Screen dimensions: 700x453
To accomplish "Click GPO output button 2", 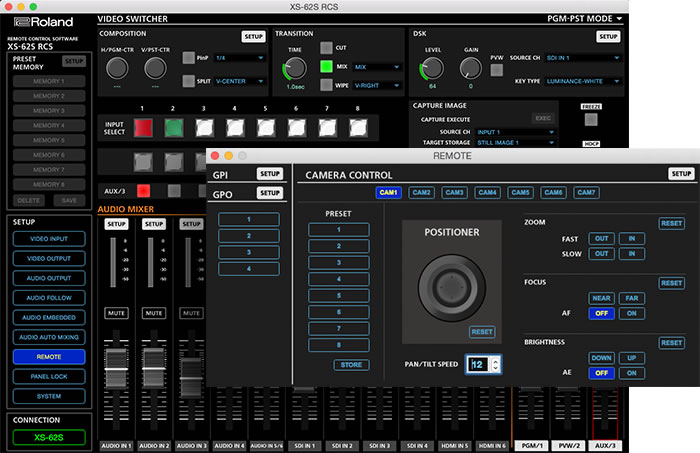I will (x=249, y=236).
